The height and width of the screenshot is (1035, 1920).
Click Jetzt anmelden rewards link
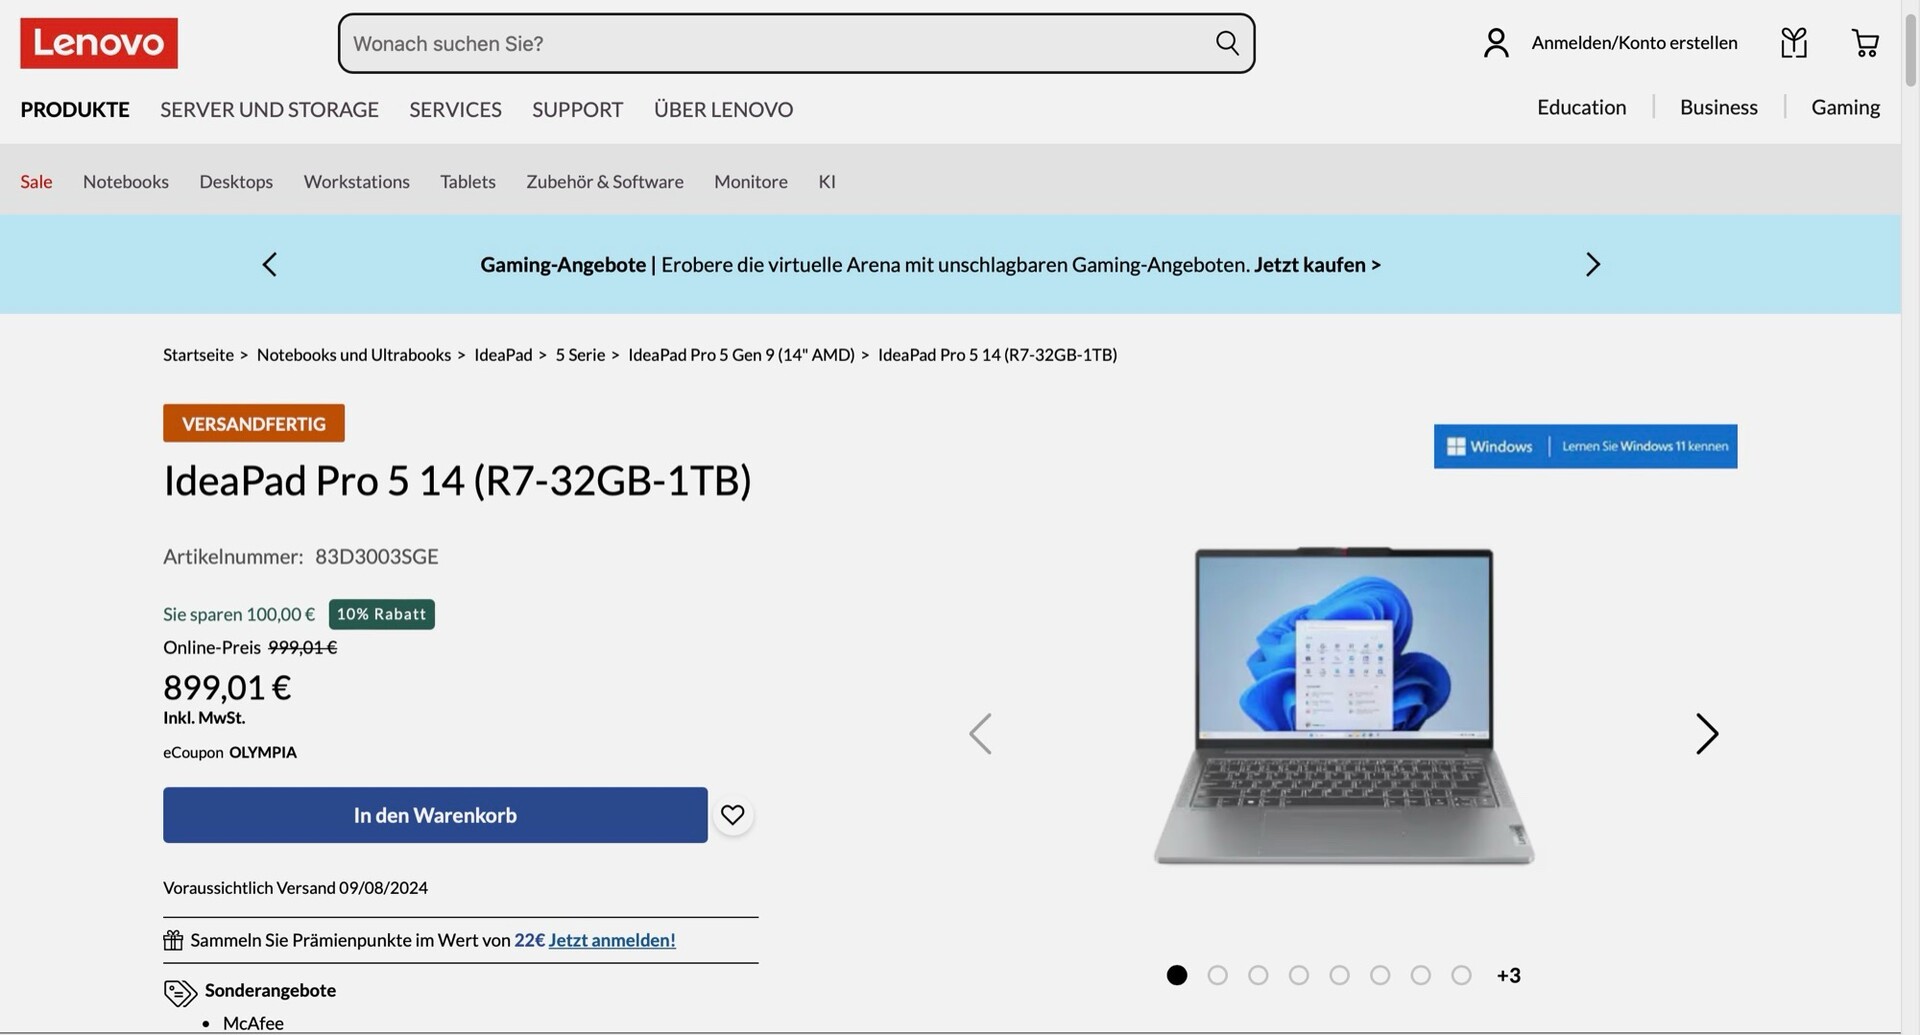pos(612,940)
